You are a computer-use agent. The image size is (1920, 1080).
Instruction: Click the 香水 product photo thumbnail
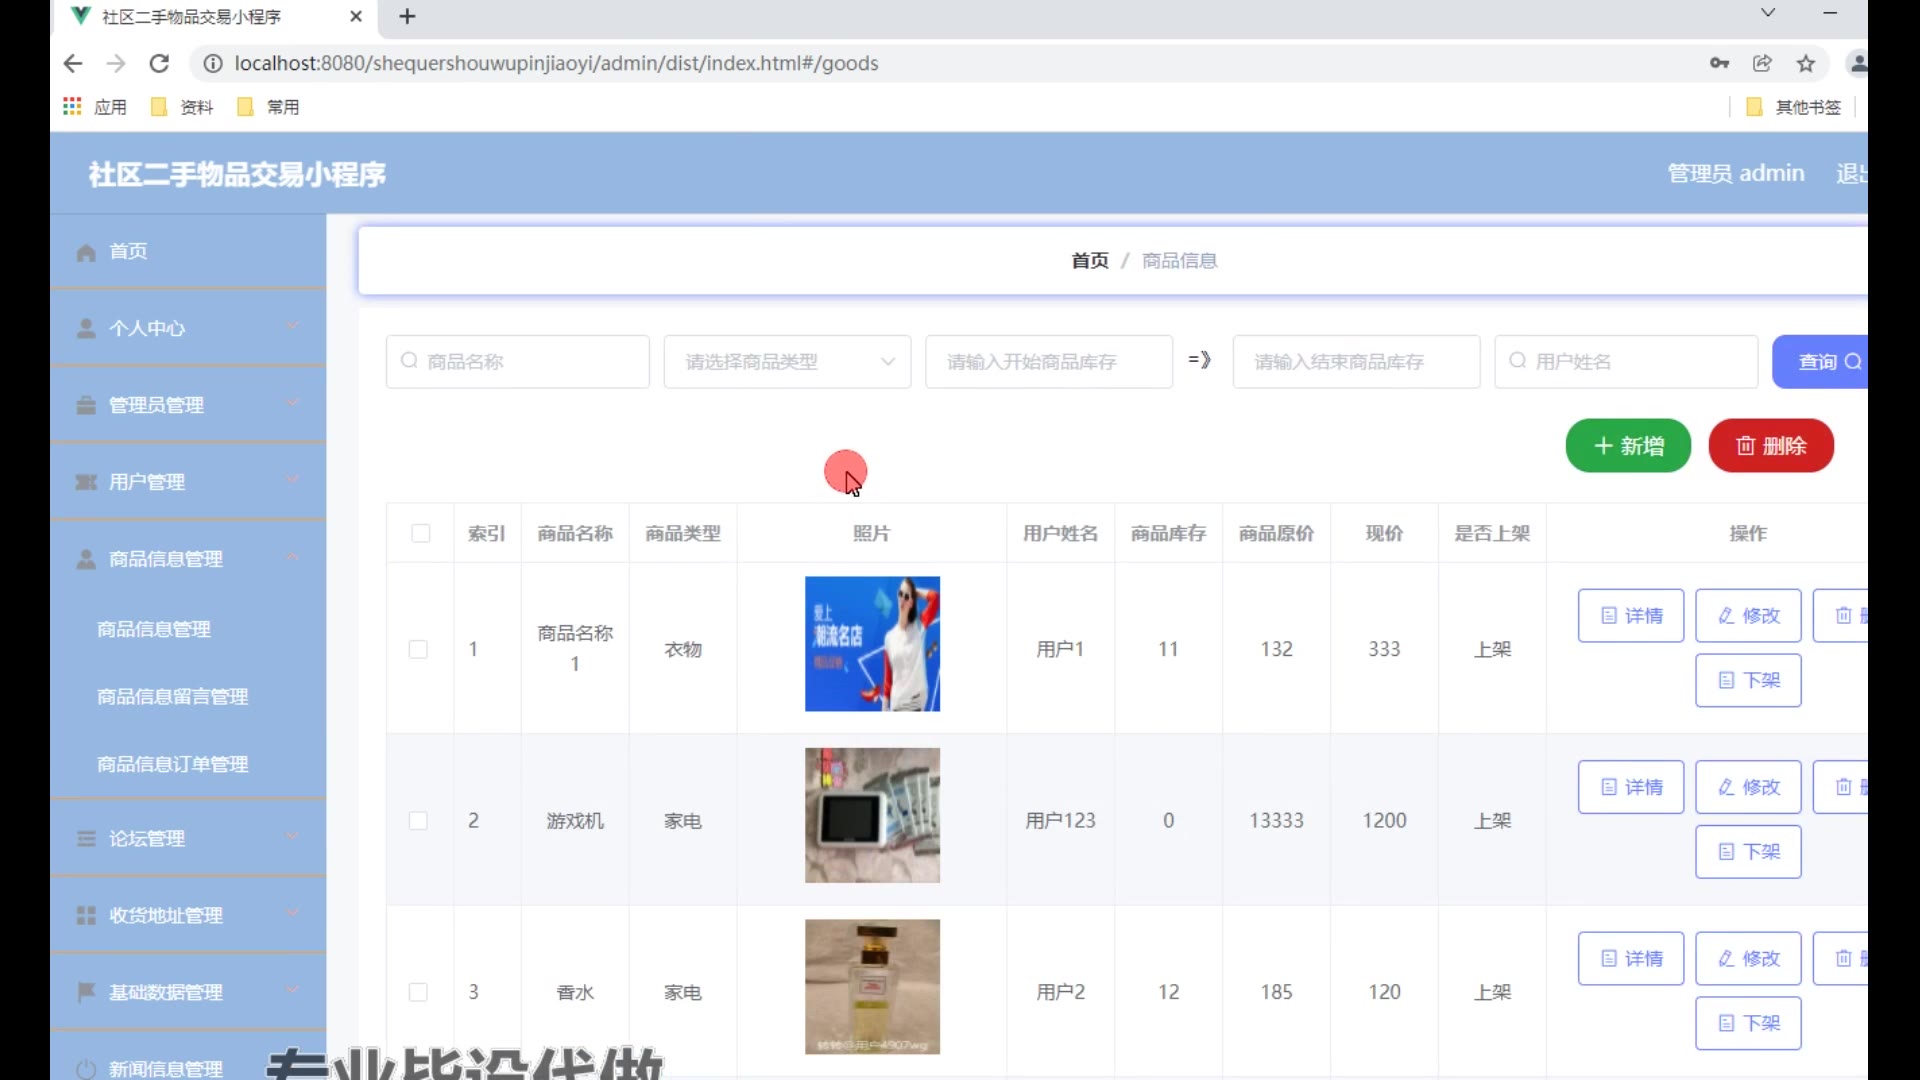click(x=872, y=987)
